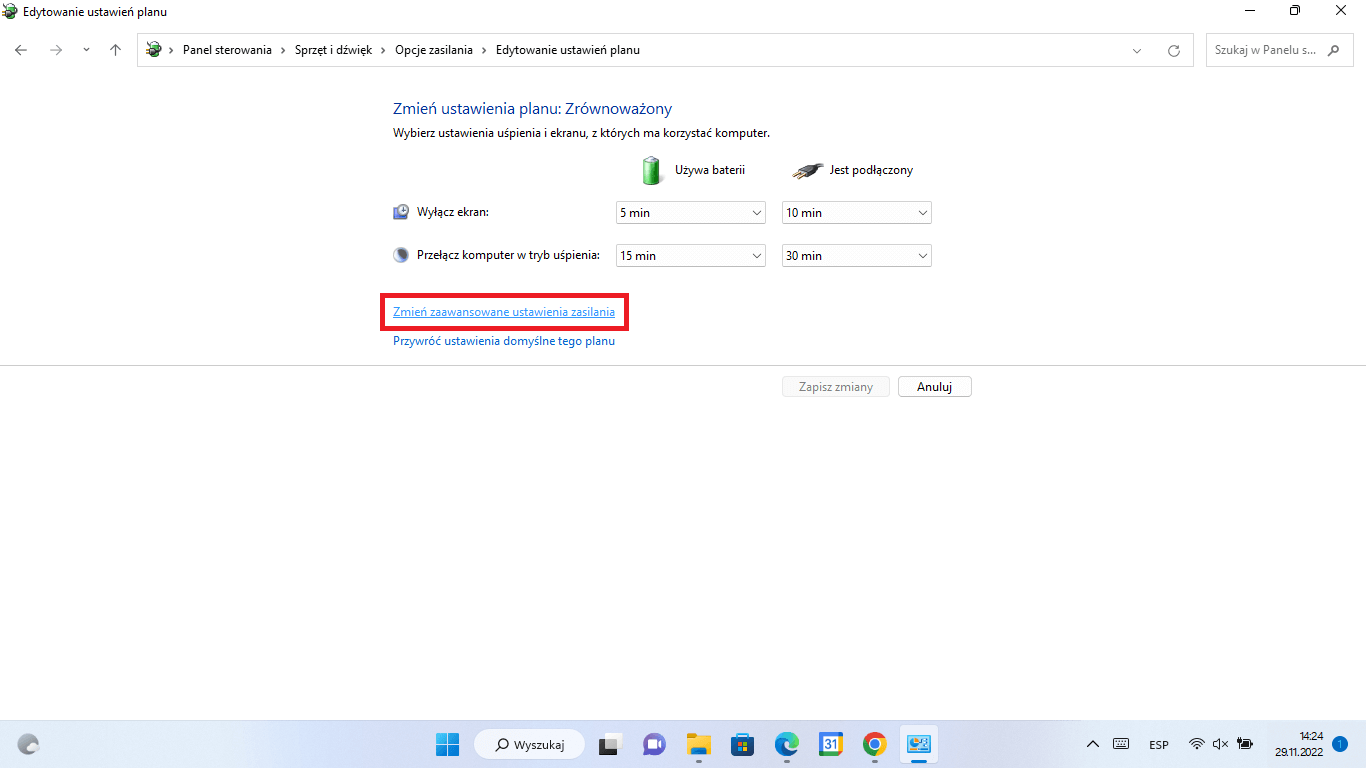Image resolution: width=1366 pixels, height=768 pixels.
Task: Open sleep battery dropdown (15 min)
Action: tap(691, 256)
